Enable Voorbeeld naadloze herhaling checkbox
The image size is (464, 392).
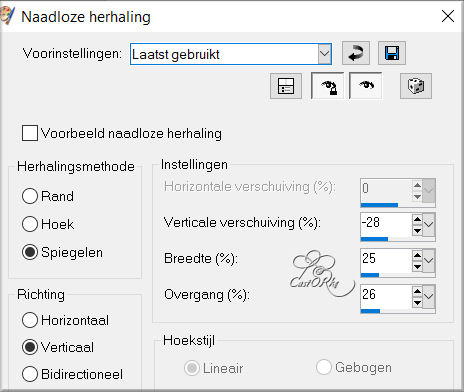click(x=30, y=133)
